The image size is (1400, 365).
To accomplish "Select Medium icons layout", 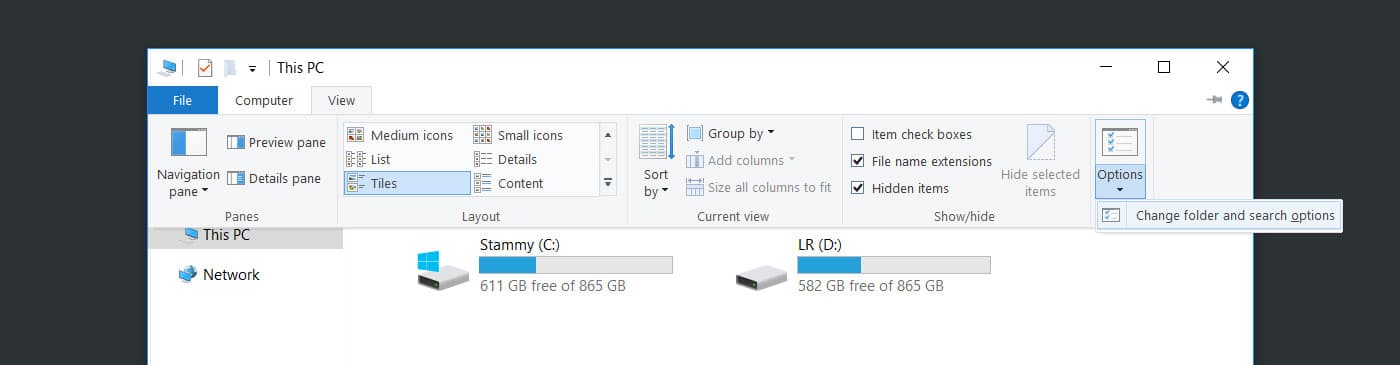I will point(400,135).
